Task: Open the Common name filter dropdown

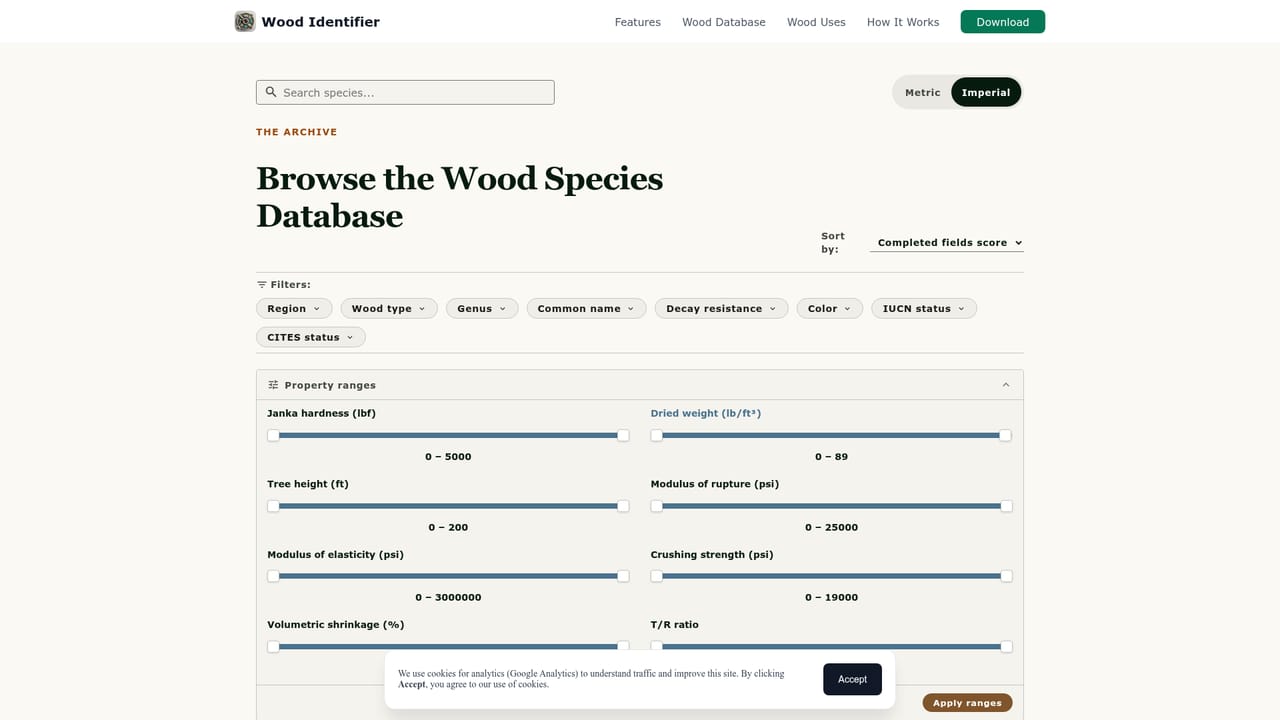Action: click(586, 308)
